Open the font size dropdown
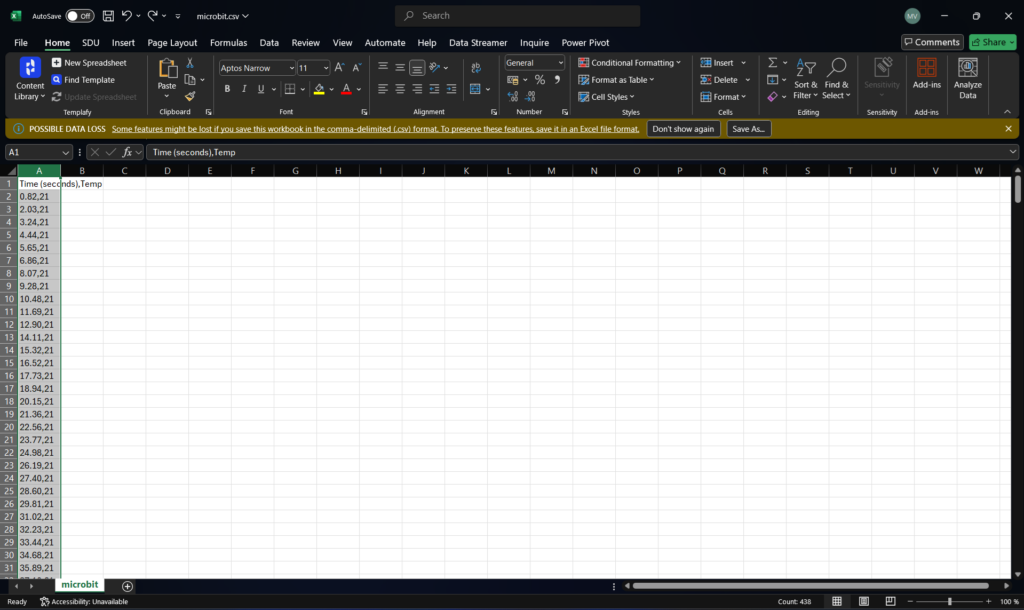This screenshot has width=1024, height=610. click(326, 68)
